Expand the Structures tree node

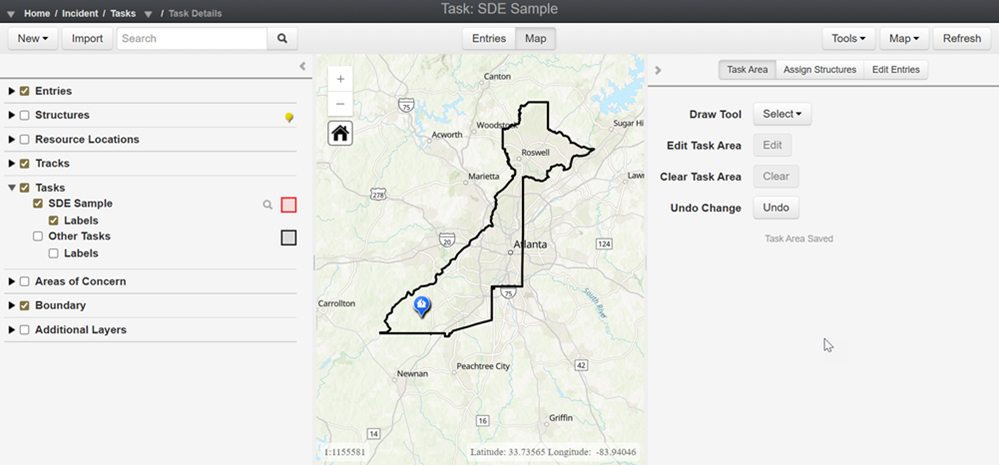[11, 115]
